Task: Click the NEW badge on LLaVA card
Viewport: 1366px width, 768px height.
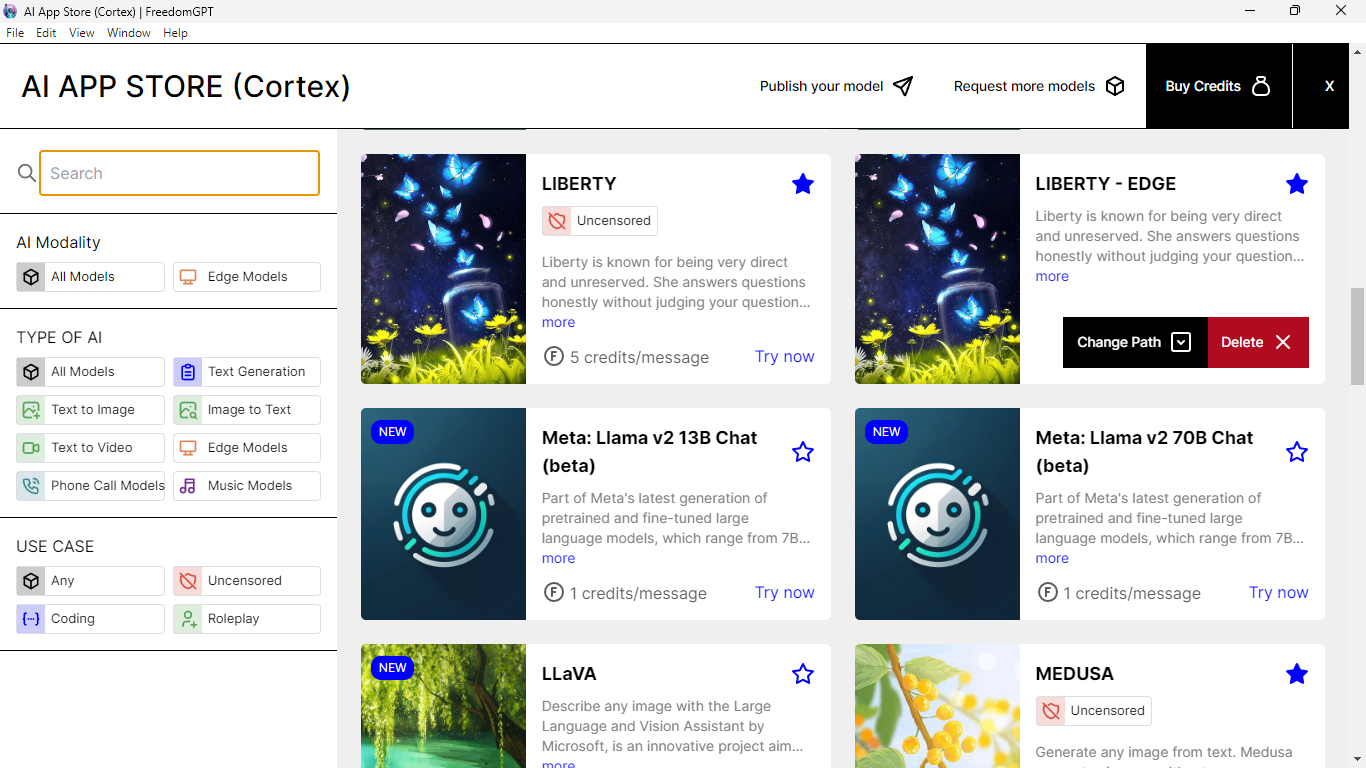Action: click(392, 668)
